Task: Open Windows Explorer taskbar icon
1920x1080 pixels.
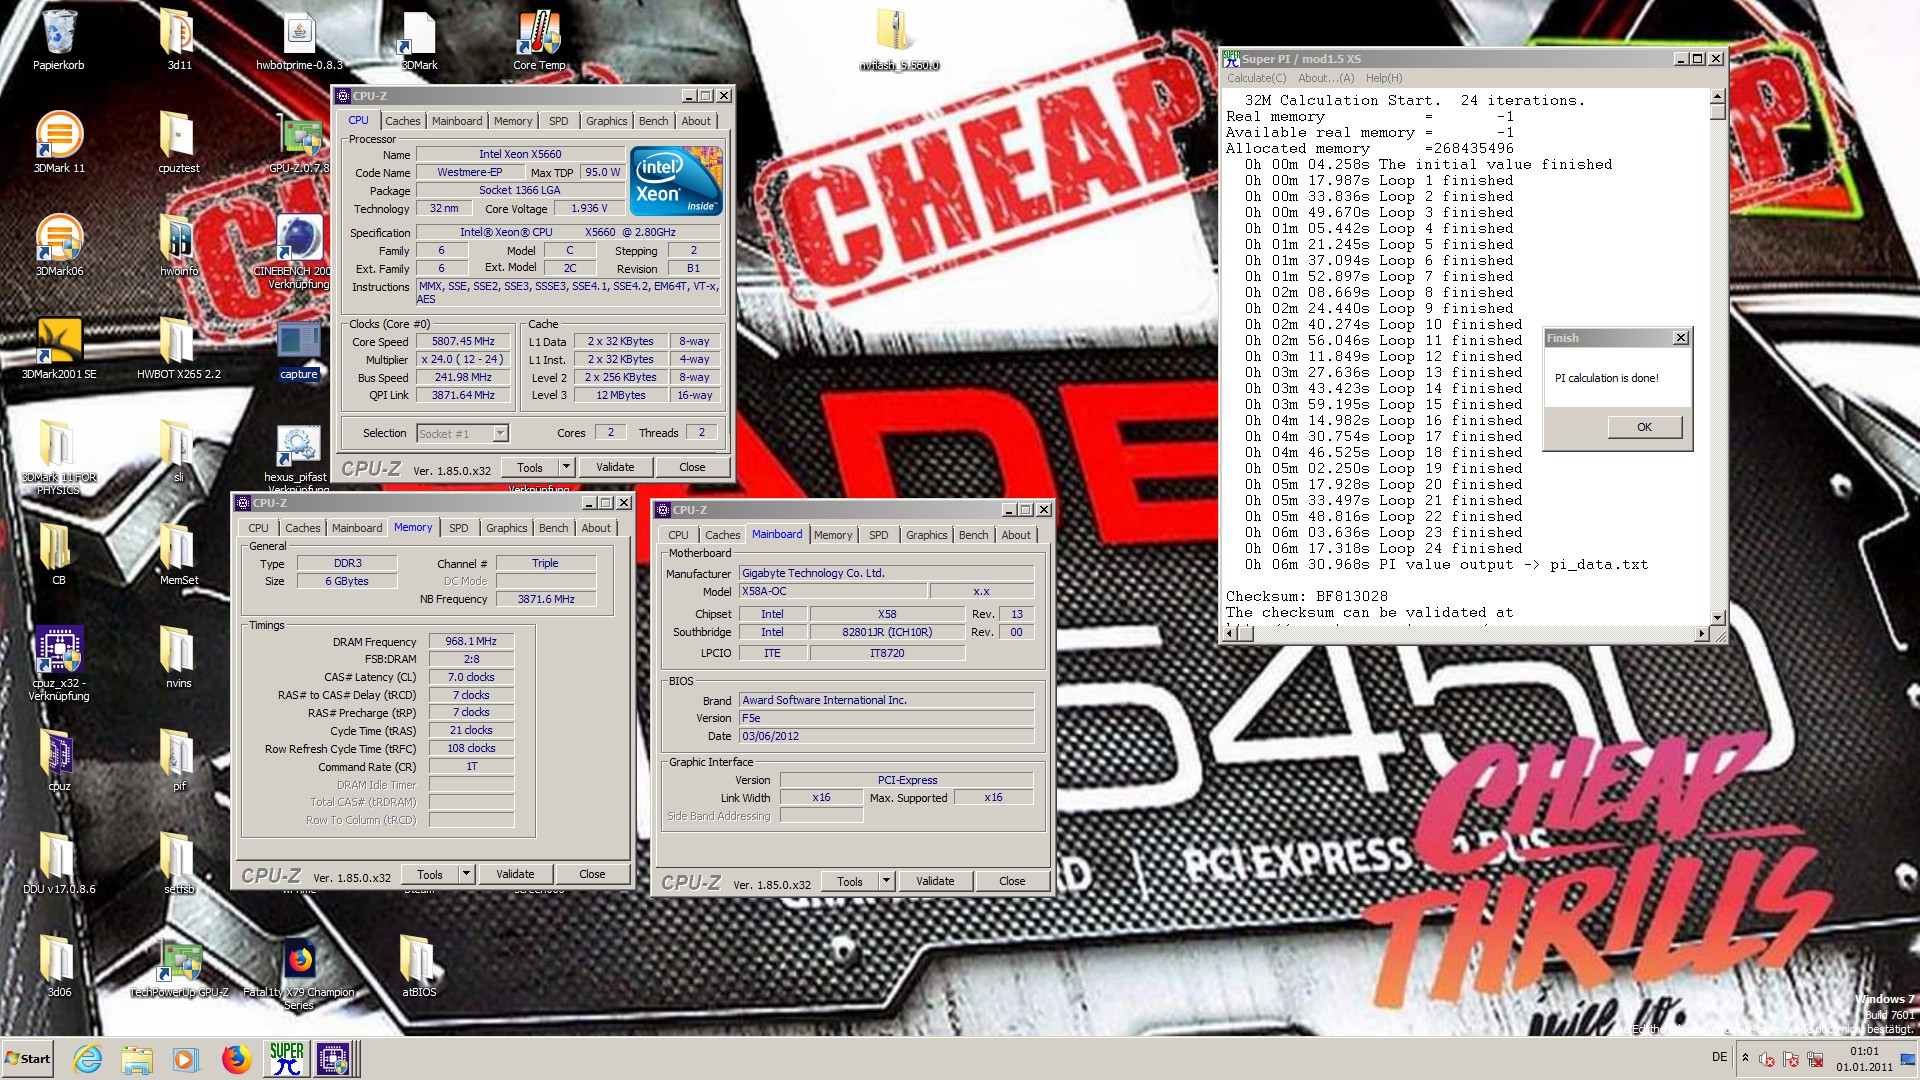Action: pyautogui.click(x=137, y=1059)
